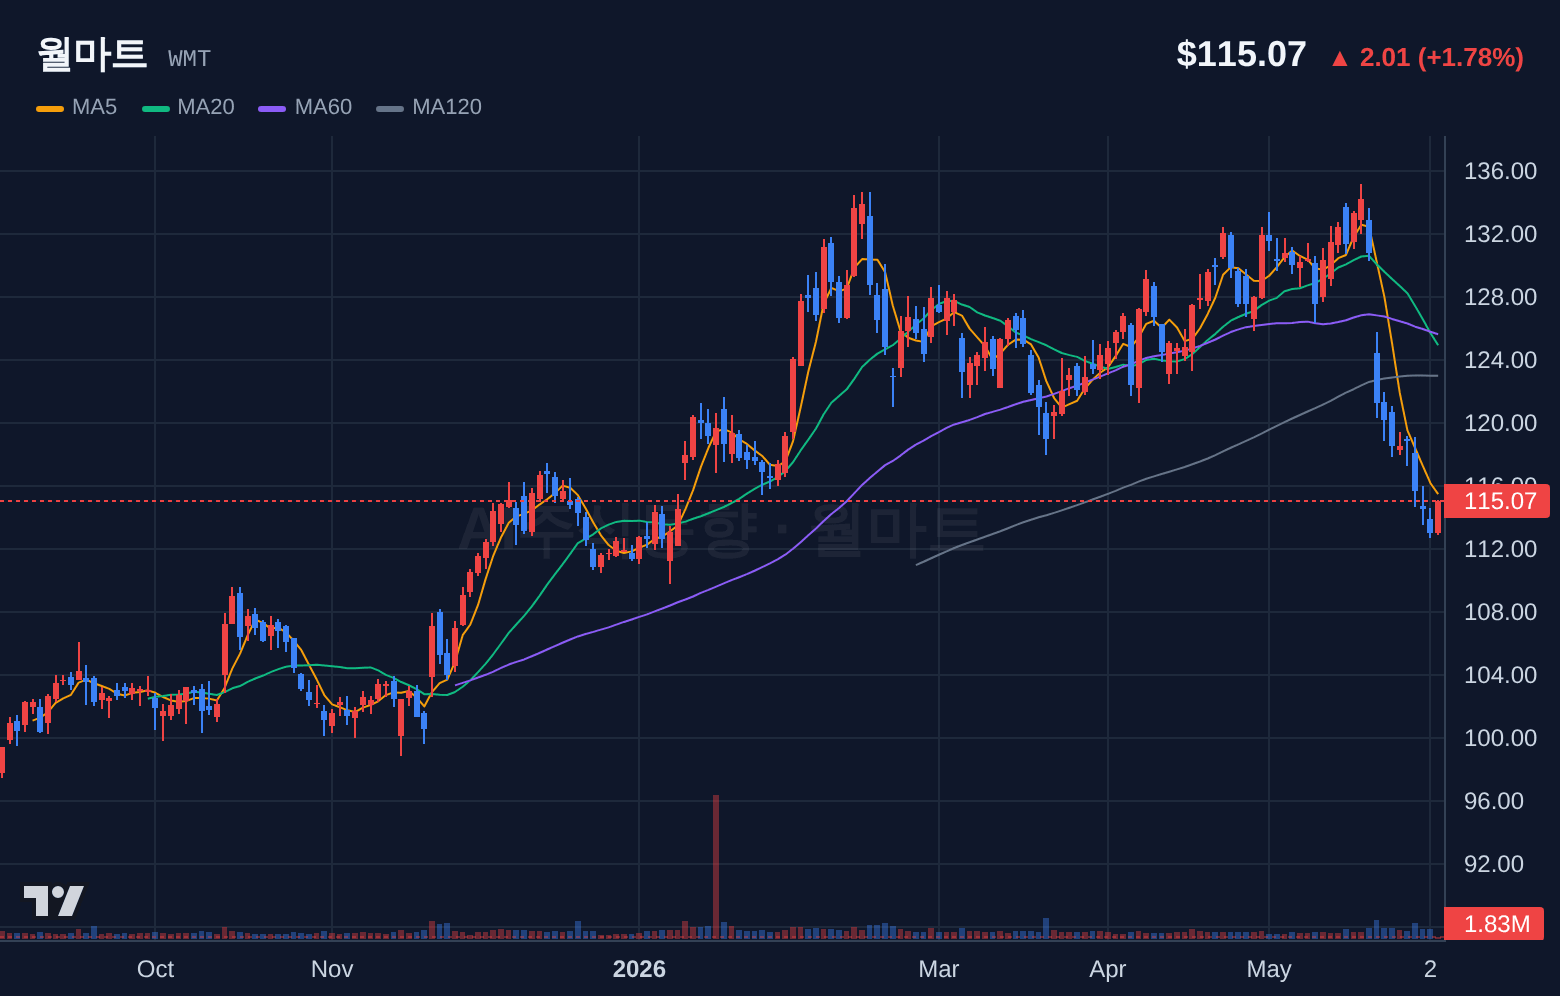Click the purple MA60 color swatch

tap(272, 108)
